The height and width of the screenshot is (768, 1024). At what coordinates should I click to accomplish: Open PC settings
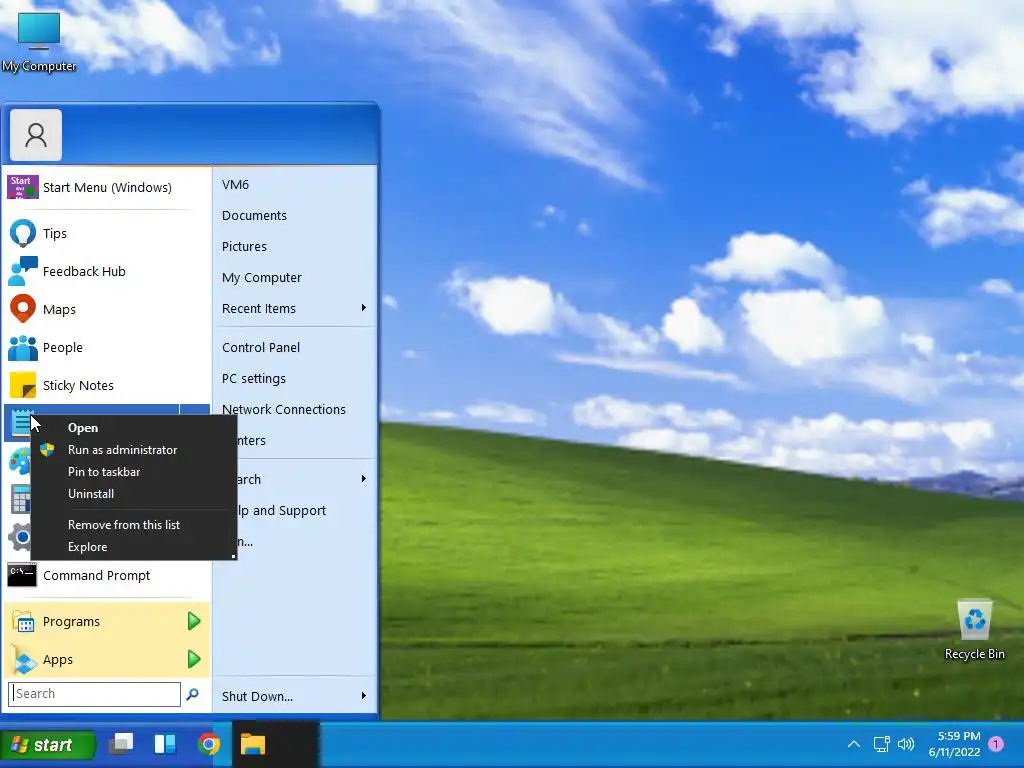295,379
